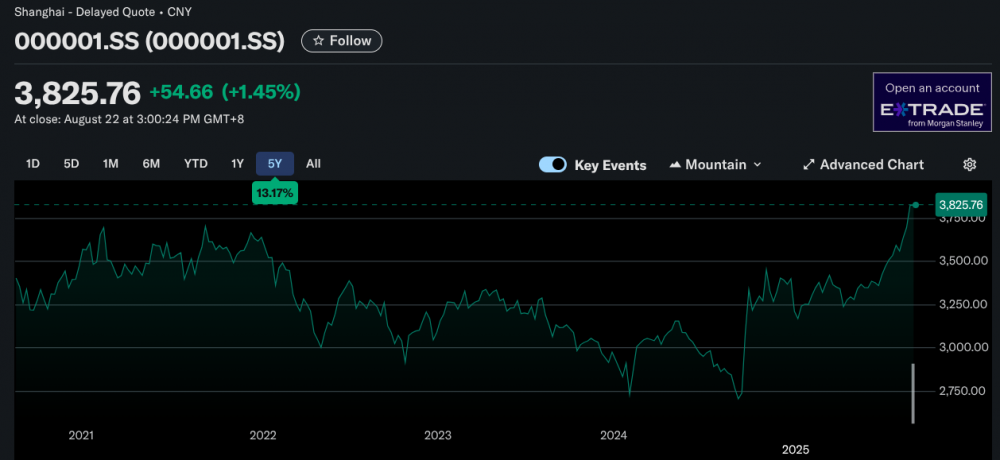Choose the 1Y time range
This screenshot has height=460, width=1000.
[x=237, y=164]
